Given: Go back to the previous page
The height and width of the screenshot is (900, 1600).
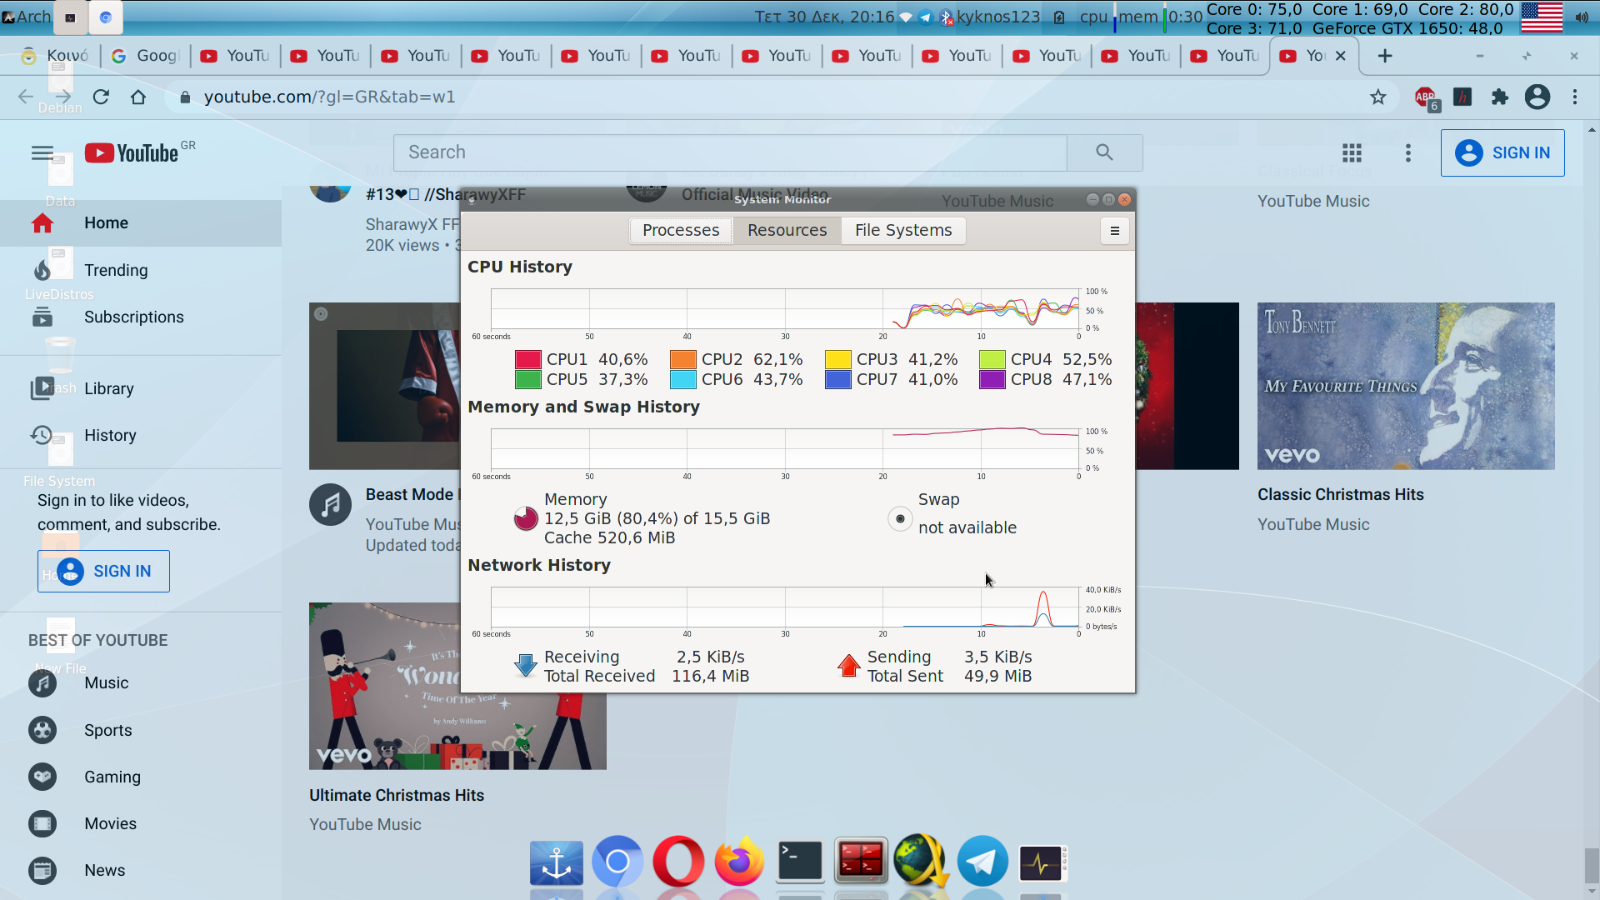Looking at the screenshot, I should 26,97.
